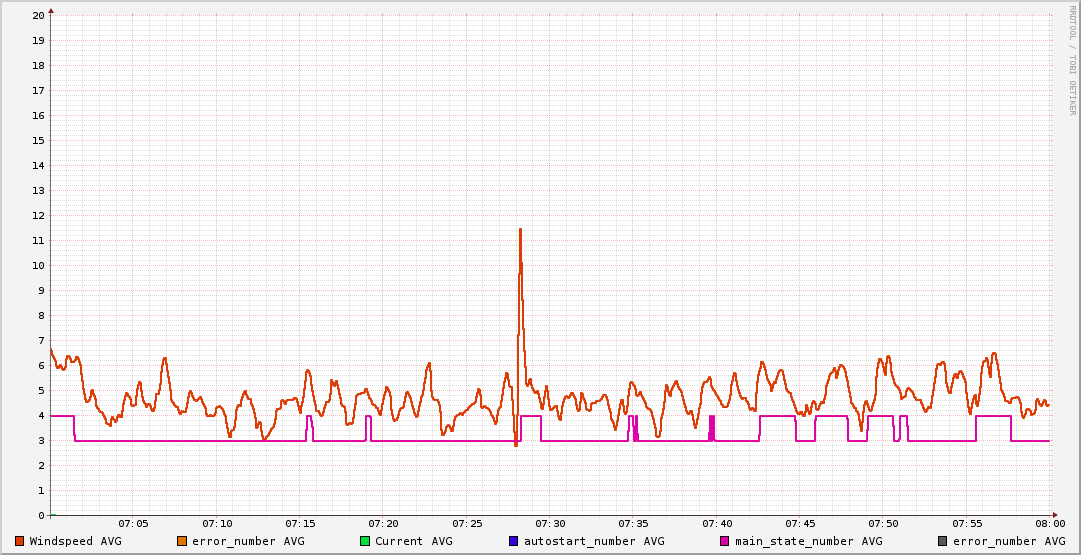The height and width of the screenshot is (555, 1081).
Task: Click the y-axis value 4
Action: (41, 415)
